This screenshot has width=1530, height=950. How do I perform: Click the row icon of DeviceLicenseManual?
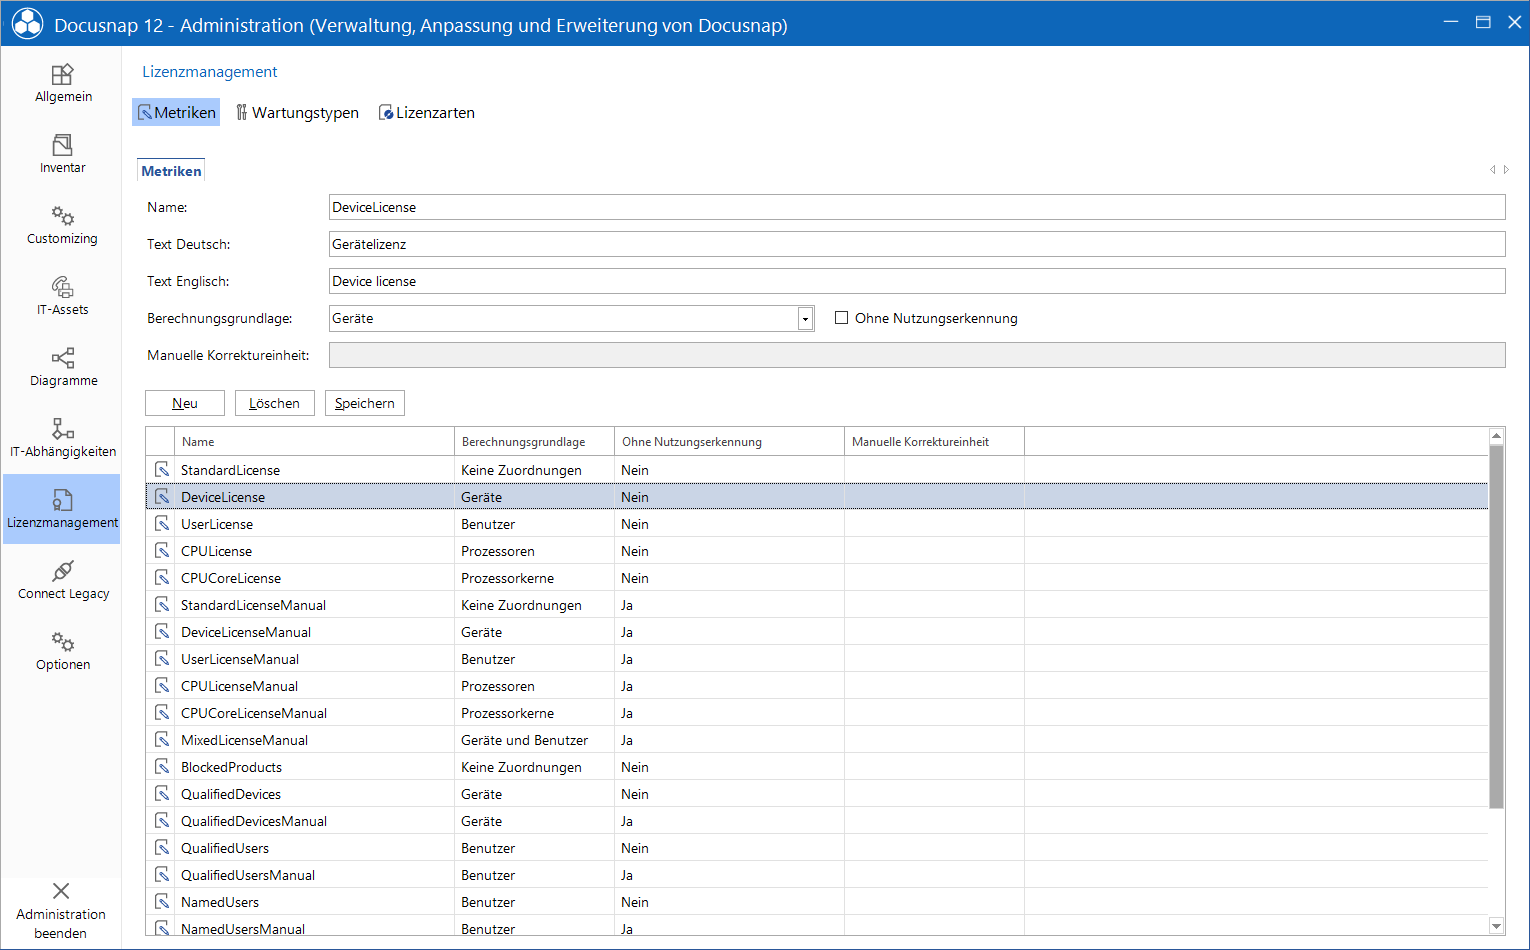click(x=162, y=631)
